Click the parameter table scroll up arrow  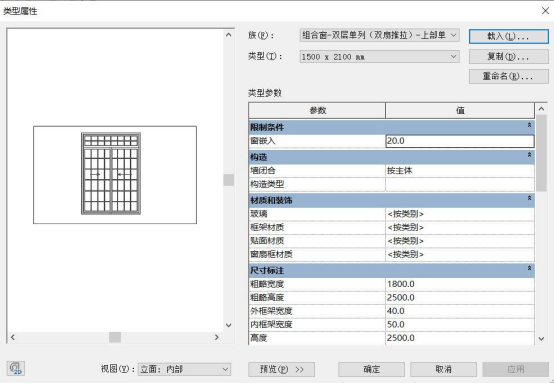(541, 109)
